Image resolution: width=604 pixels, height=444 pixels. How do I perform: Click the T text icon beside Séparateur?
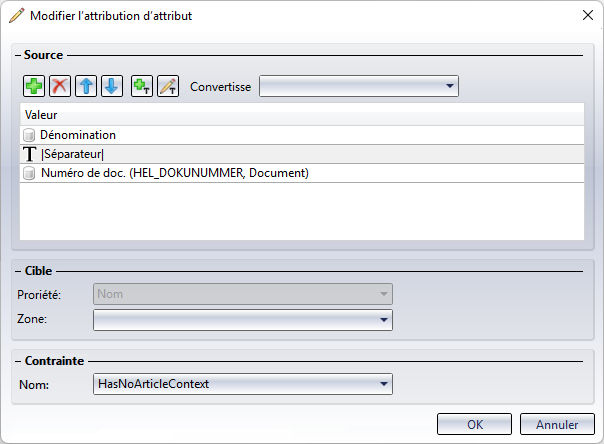point(30,154)
